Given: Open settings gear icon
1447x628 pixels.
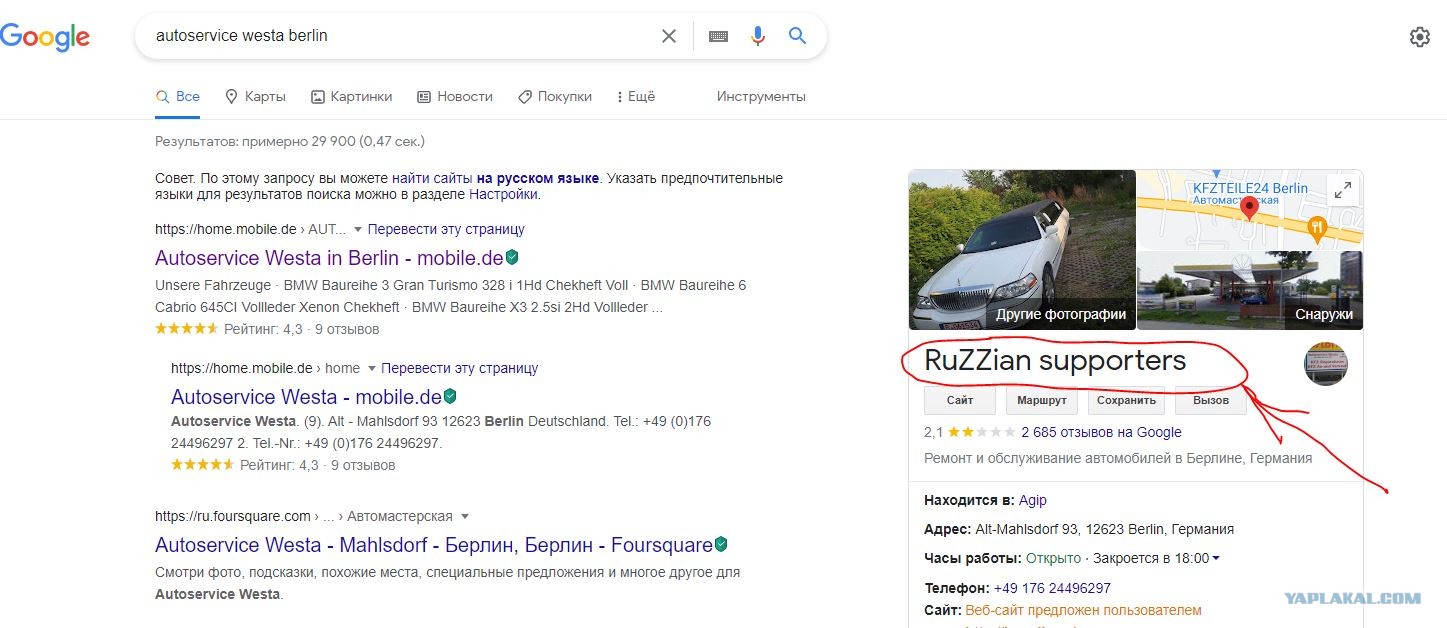Looking at the screenshot, I should point(1419,37).
